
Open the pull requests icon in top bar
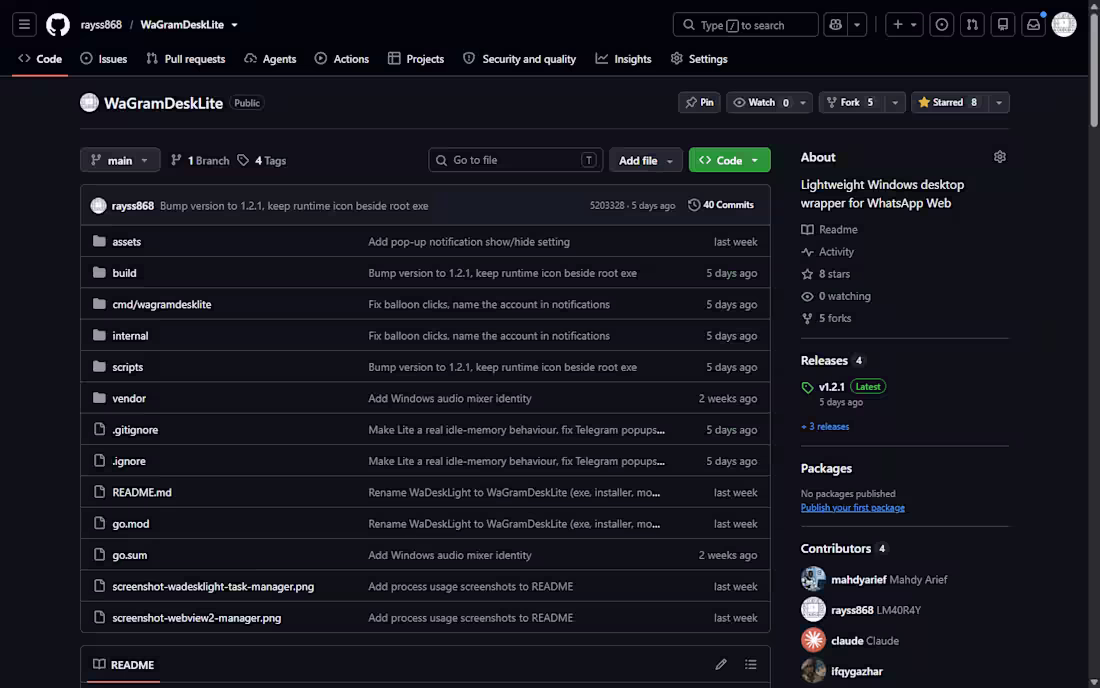click(x=972, y=25)
